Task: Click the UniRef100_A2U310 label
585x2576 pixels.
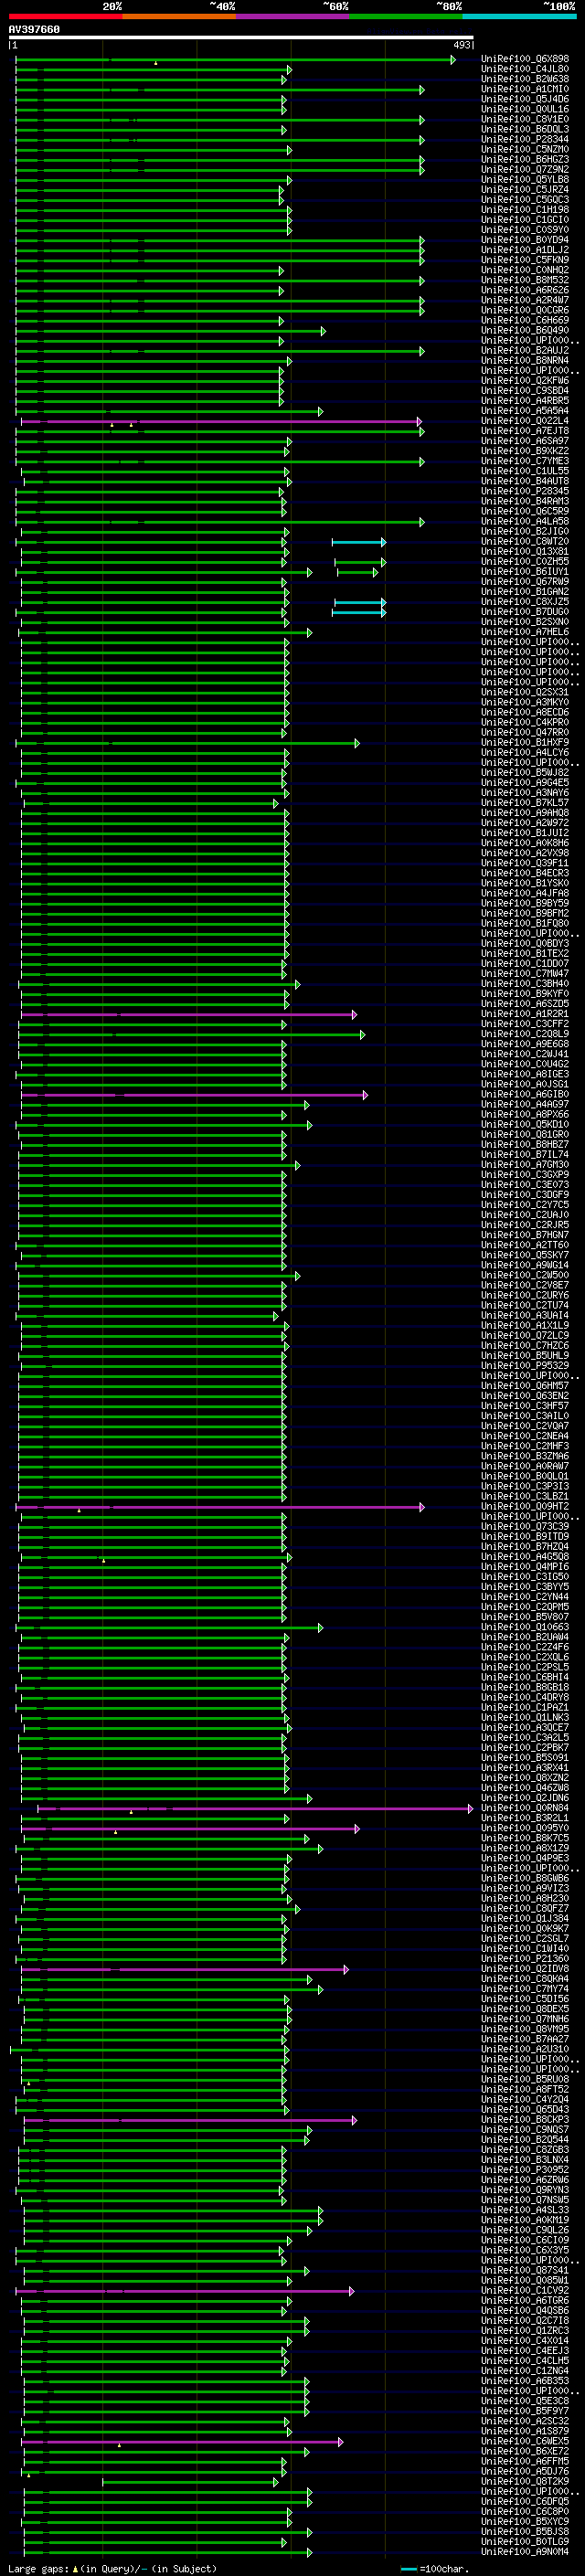Action: pyautogui.click(x=525, y=2049)
